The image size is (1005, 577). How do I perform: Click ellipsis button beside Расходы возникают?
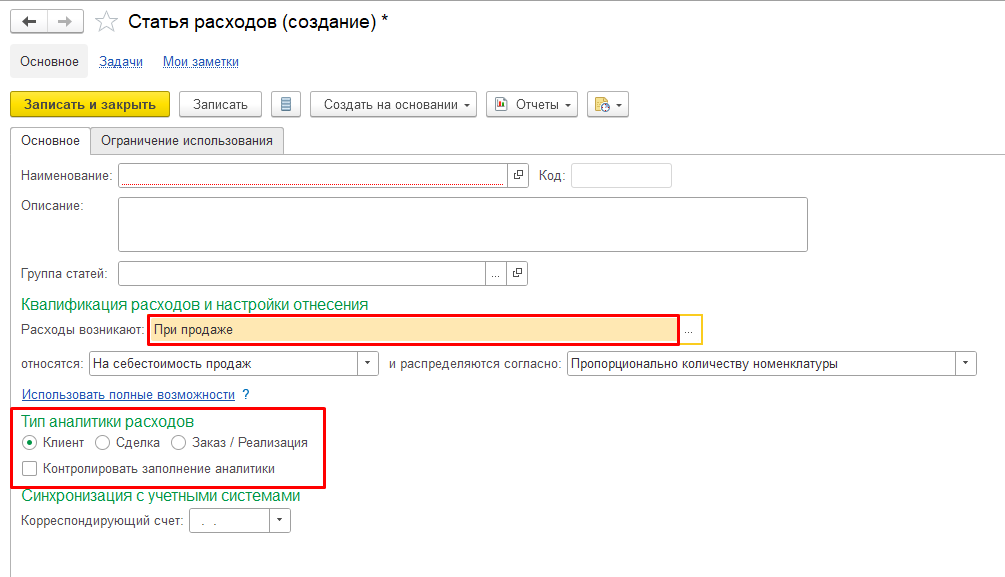tap(689, 330)
